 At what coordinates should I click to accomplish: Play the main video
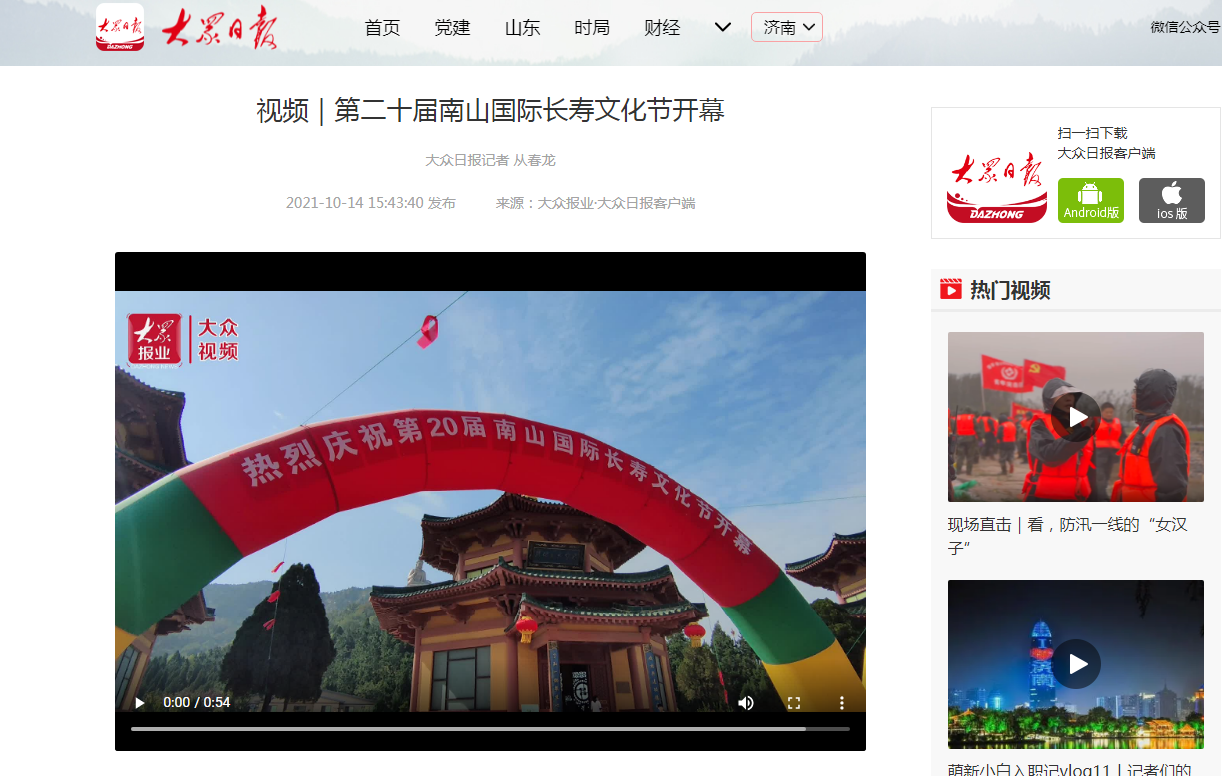(x=140, y=703)
